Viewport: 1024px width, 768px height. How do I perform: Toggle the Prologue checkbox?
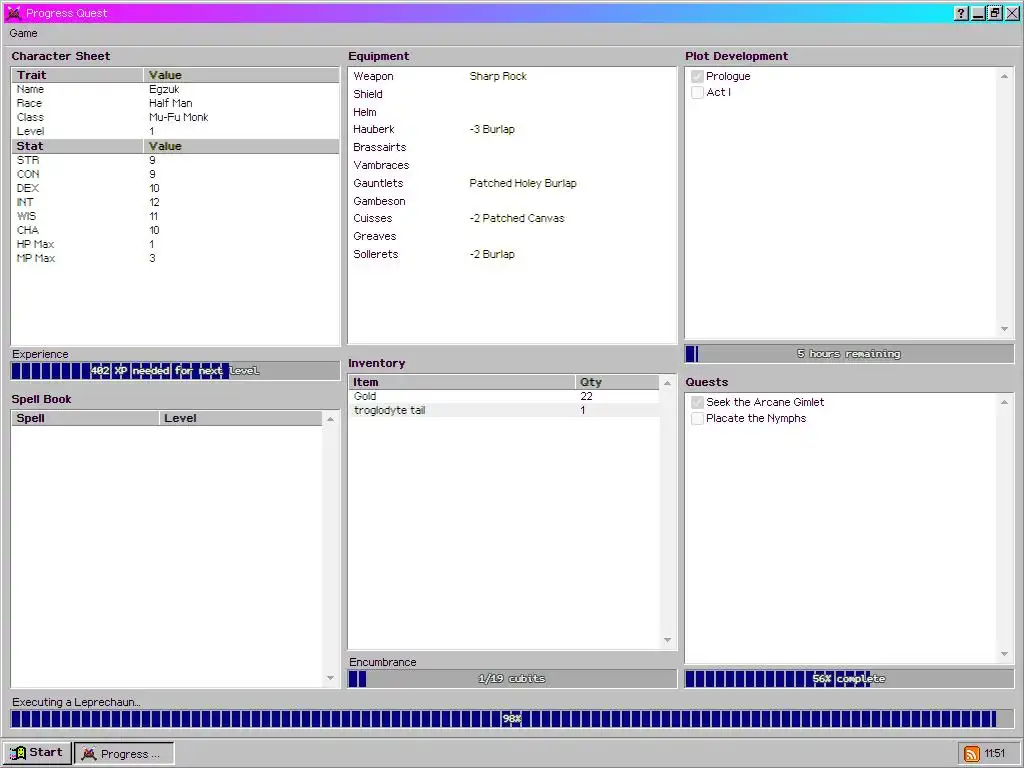tap(697, 76)
